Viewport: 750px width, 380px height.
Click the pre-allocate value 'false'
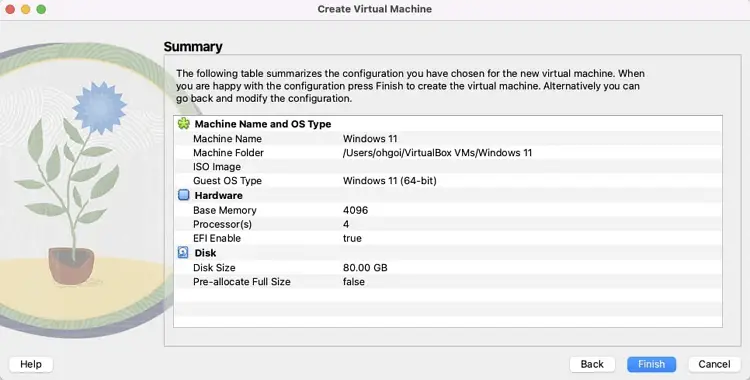click(353, 282)
